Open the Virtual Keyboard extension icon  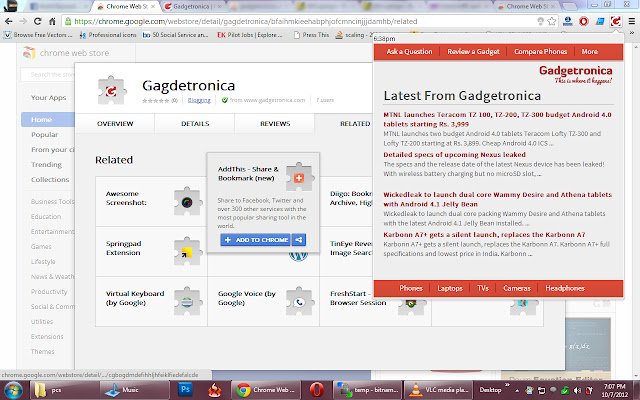[x=188, y=301]
